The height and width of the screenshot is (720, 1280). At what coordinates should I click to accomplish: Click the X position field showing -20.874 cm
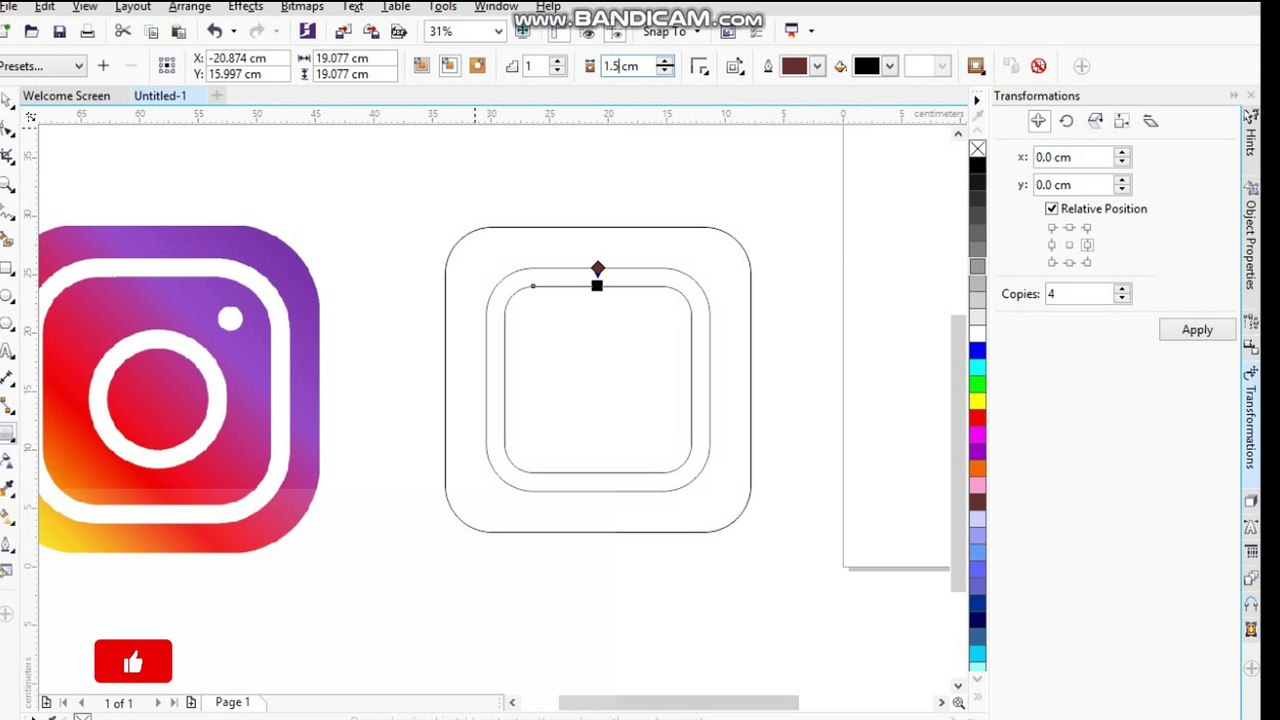tap(248, 58)
